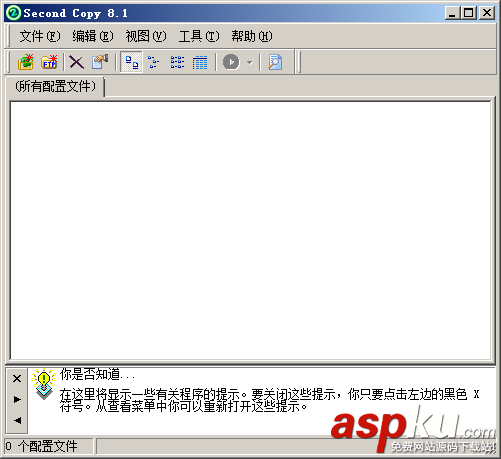This screenshot has width=501, height=459.
Task: Open the 工具(T) menu
Action: (x=199, y=36)
